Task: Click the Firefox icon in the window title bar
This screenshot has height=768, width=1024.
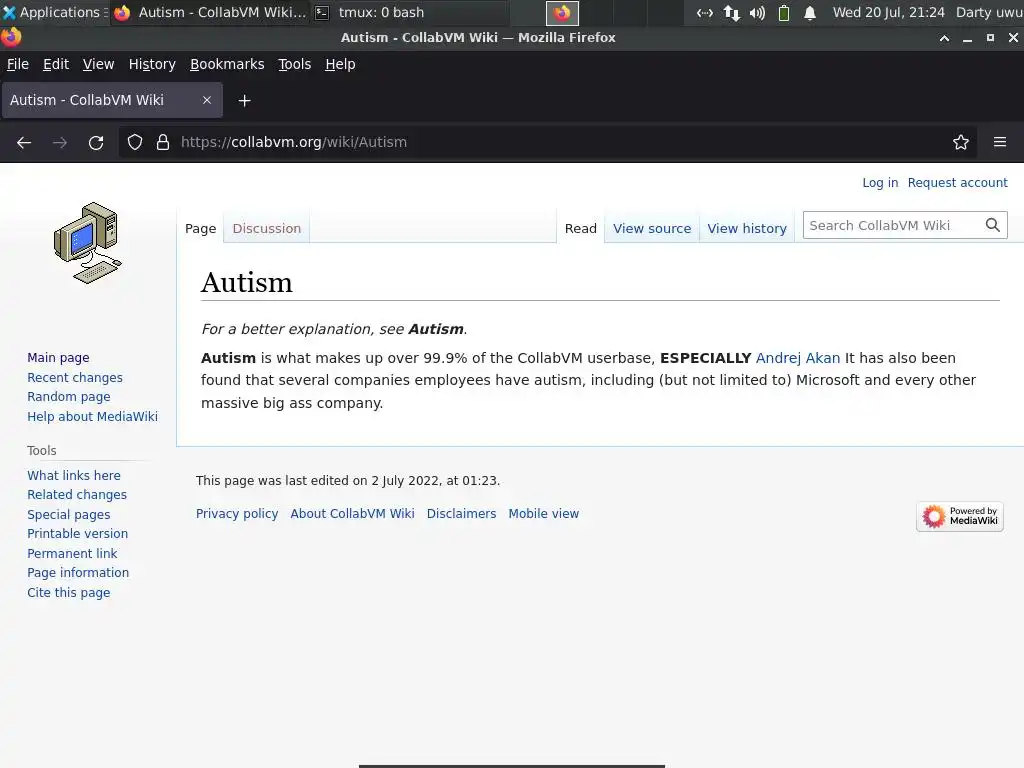Action: [11, 37]
